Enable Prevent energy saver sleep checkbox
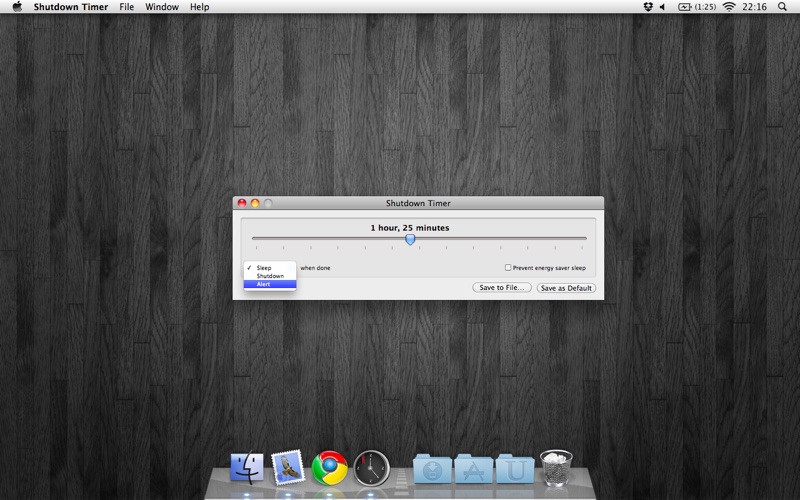800x500 pixels. (x=508, y=267)
